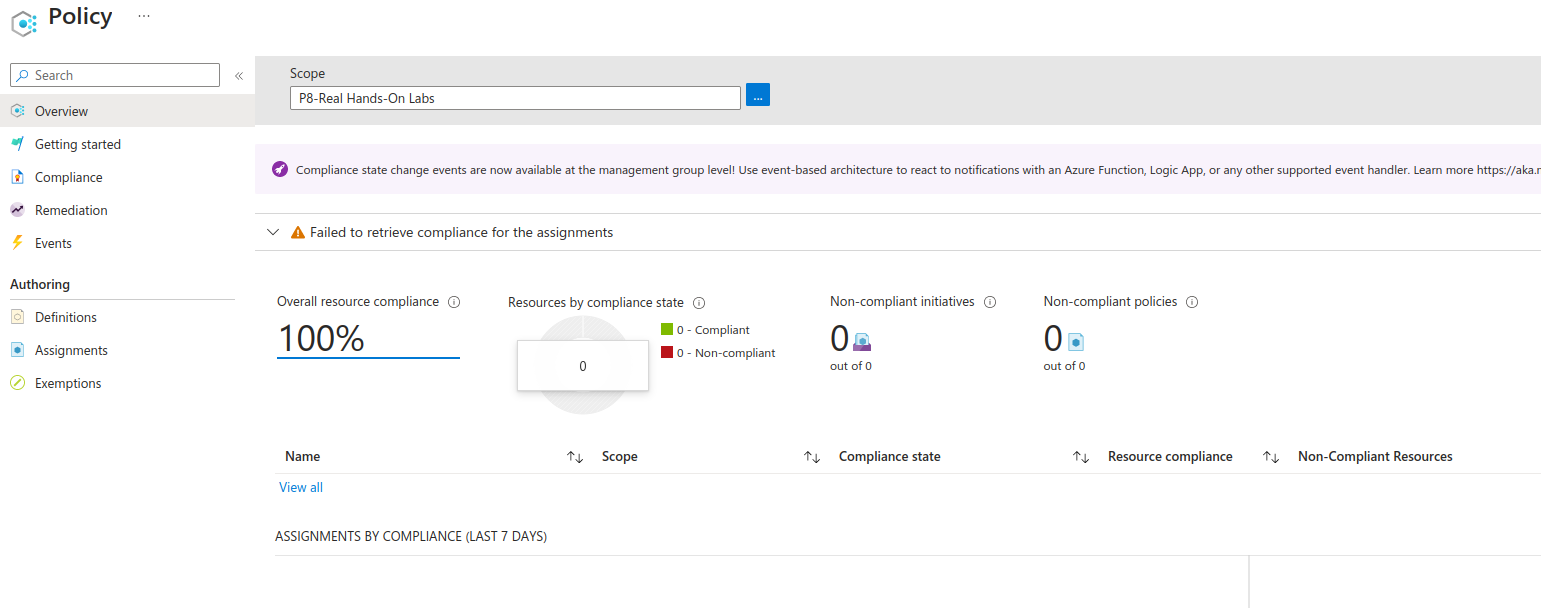The height and width of the screenshot is (608, 1541).
Task: Select Definitions under Authoring
Action: 66,317
